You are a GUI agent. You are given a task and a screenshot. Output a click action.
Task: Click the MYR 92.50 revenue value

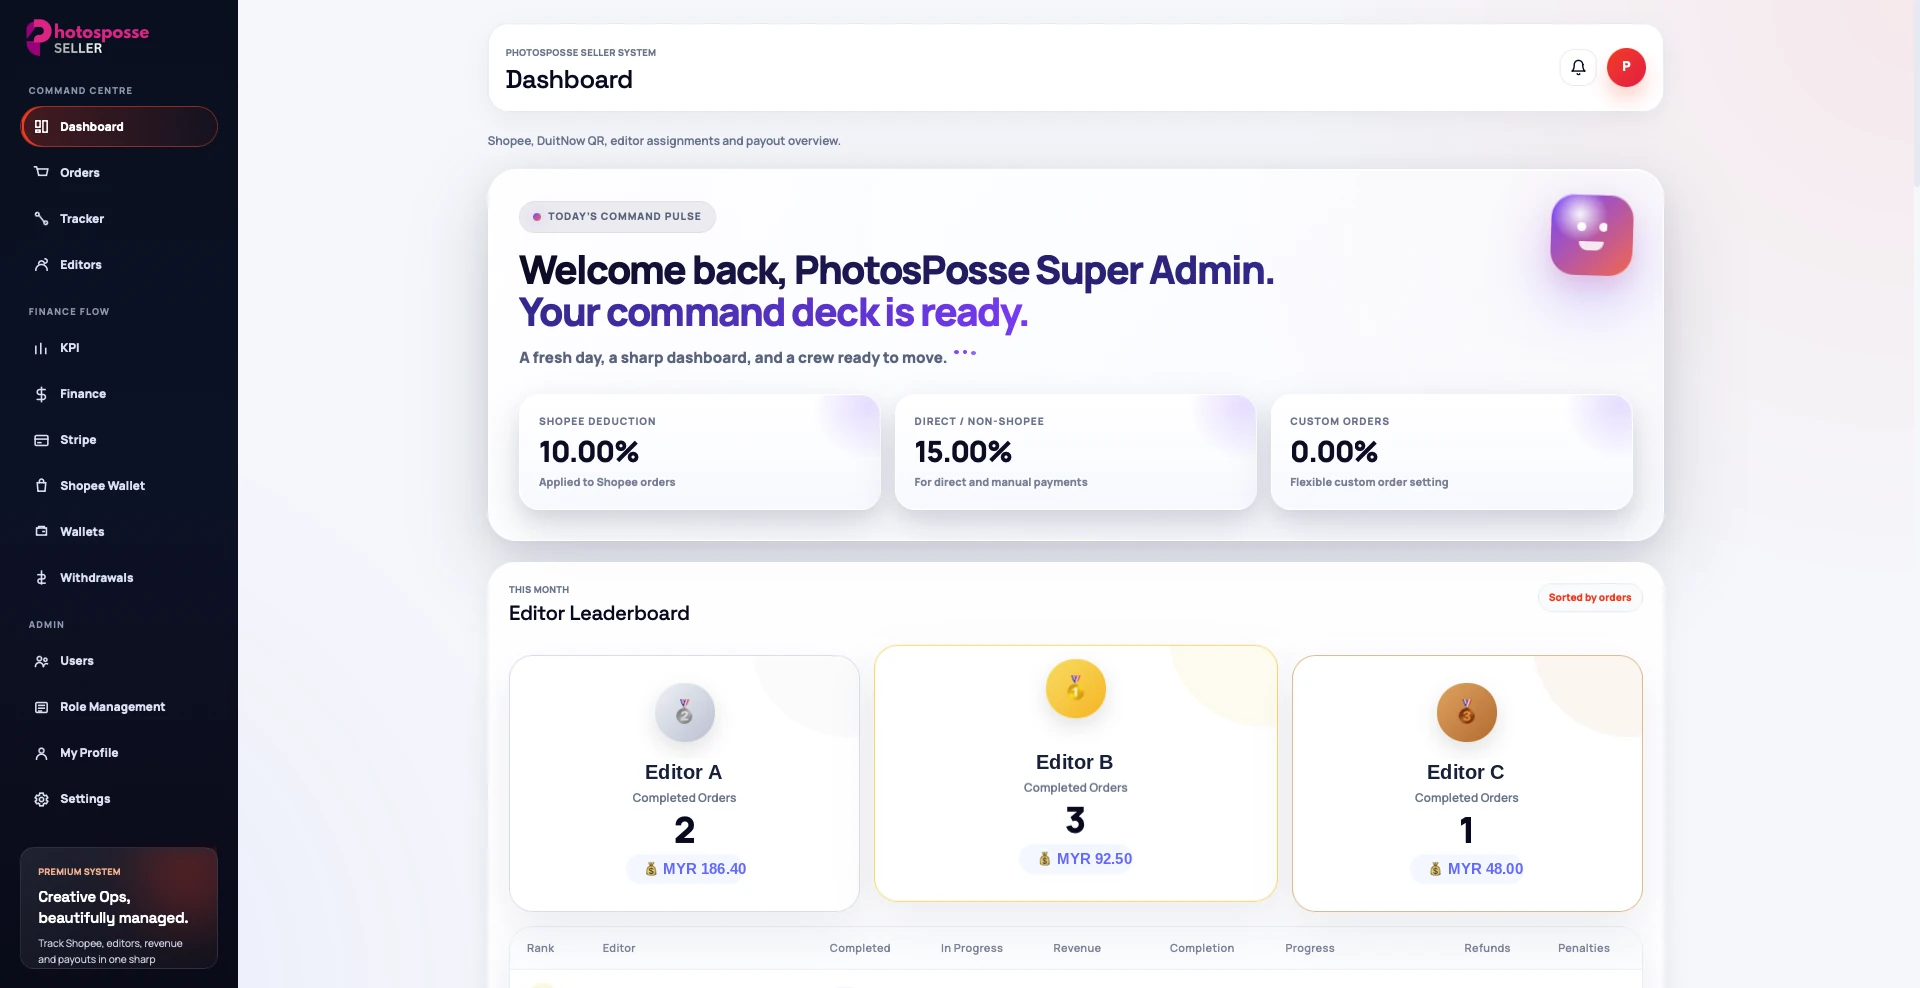click(x=1094, y=859)
